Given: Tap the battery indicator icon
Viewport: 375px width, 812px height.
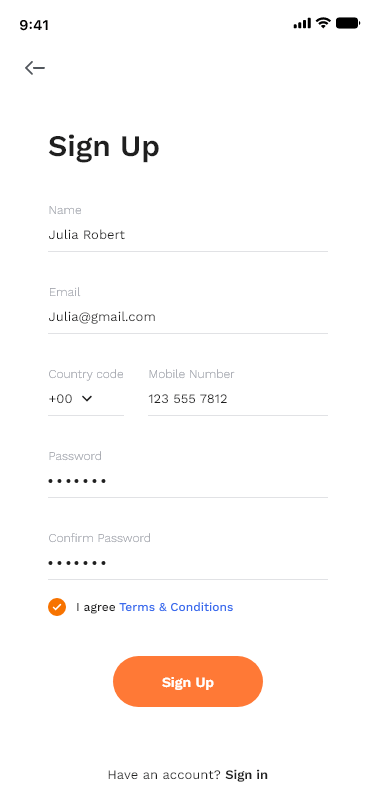Looking at the screenshot, I should pos(348,23).
